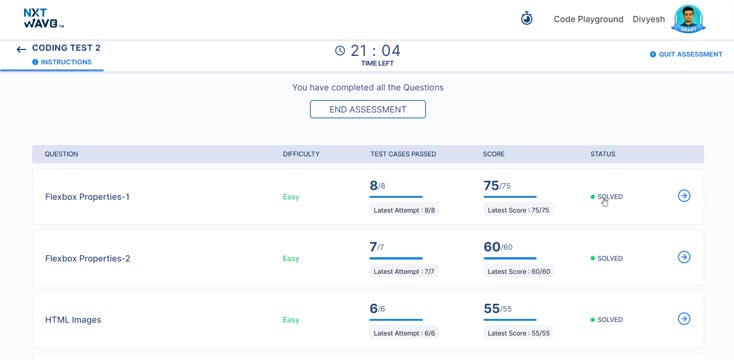Switch to the Instructions tab

click(62, 62)
